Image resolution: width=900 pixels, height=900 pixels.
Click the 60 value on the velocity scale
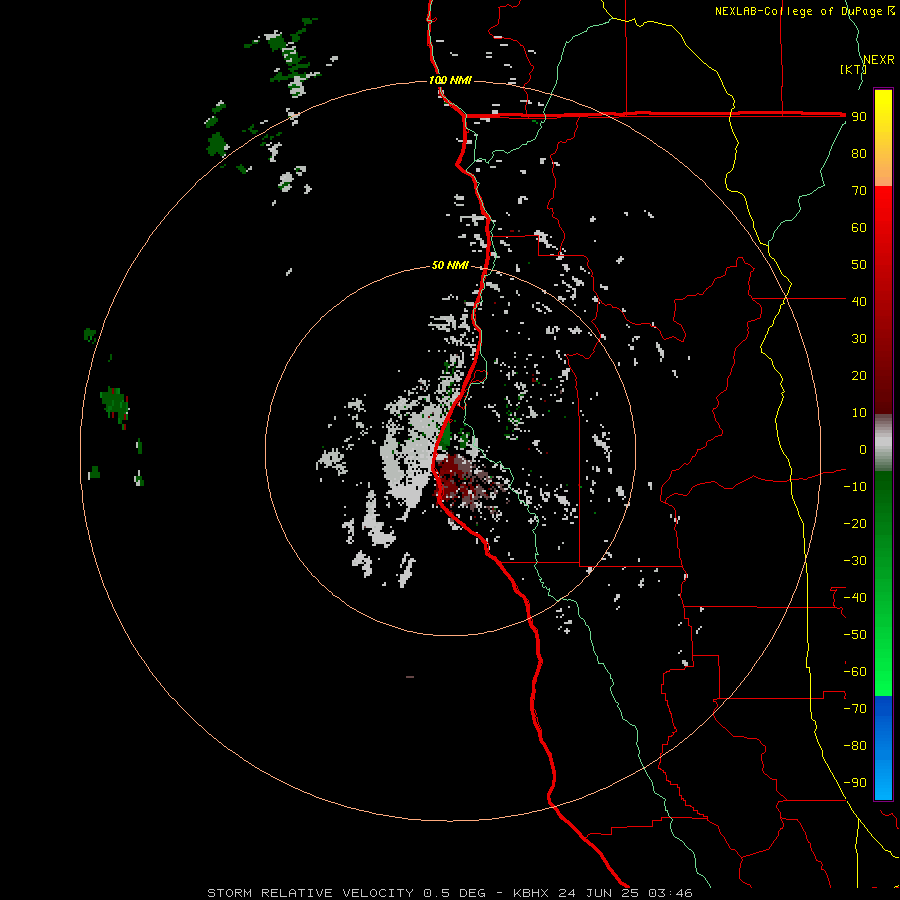coord(859,227)
